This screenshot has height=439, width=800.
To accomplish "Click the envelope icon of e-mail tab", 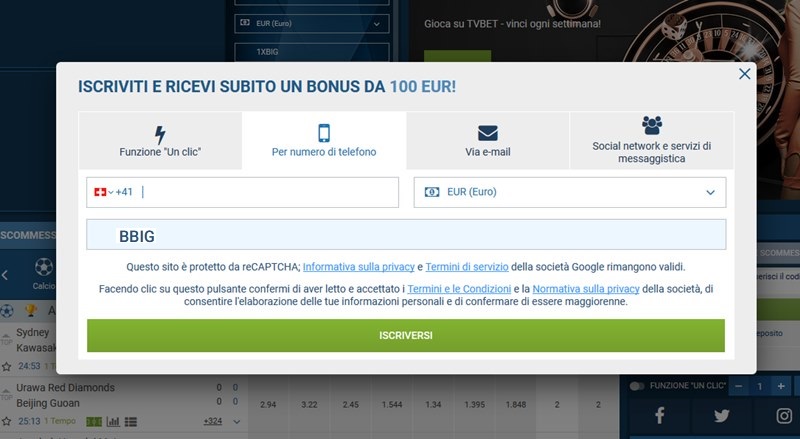I will (488, 133).
